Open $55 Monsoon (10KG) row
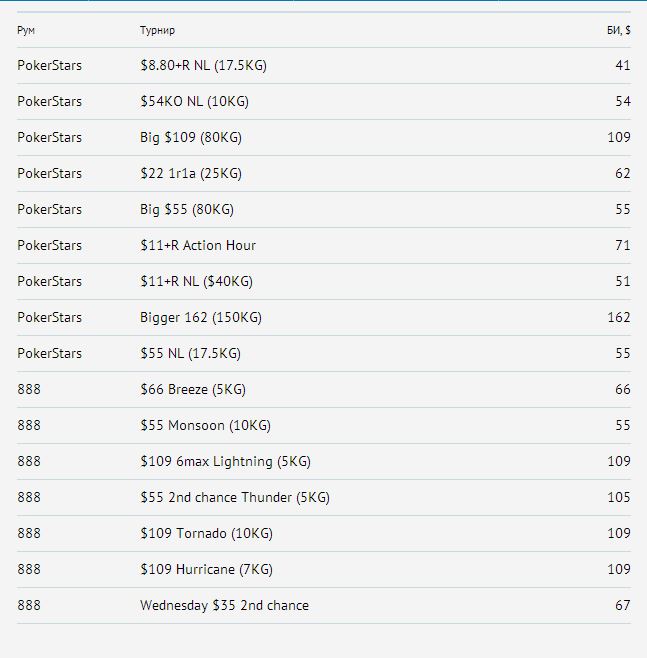This screenshot has height=658, width=647. pyautogui.click(x=324, y=426)
